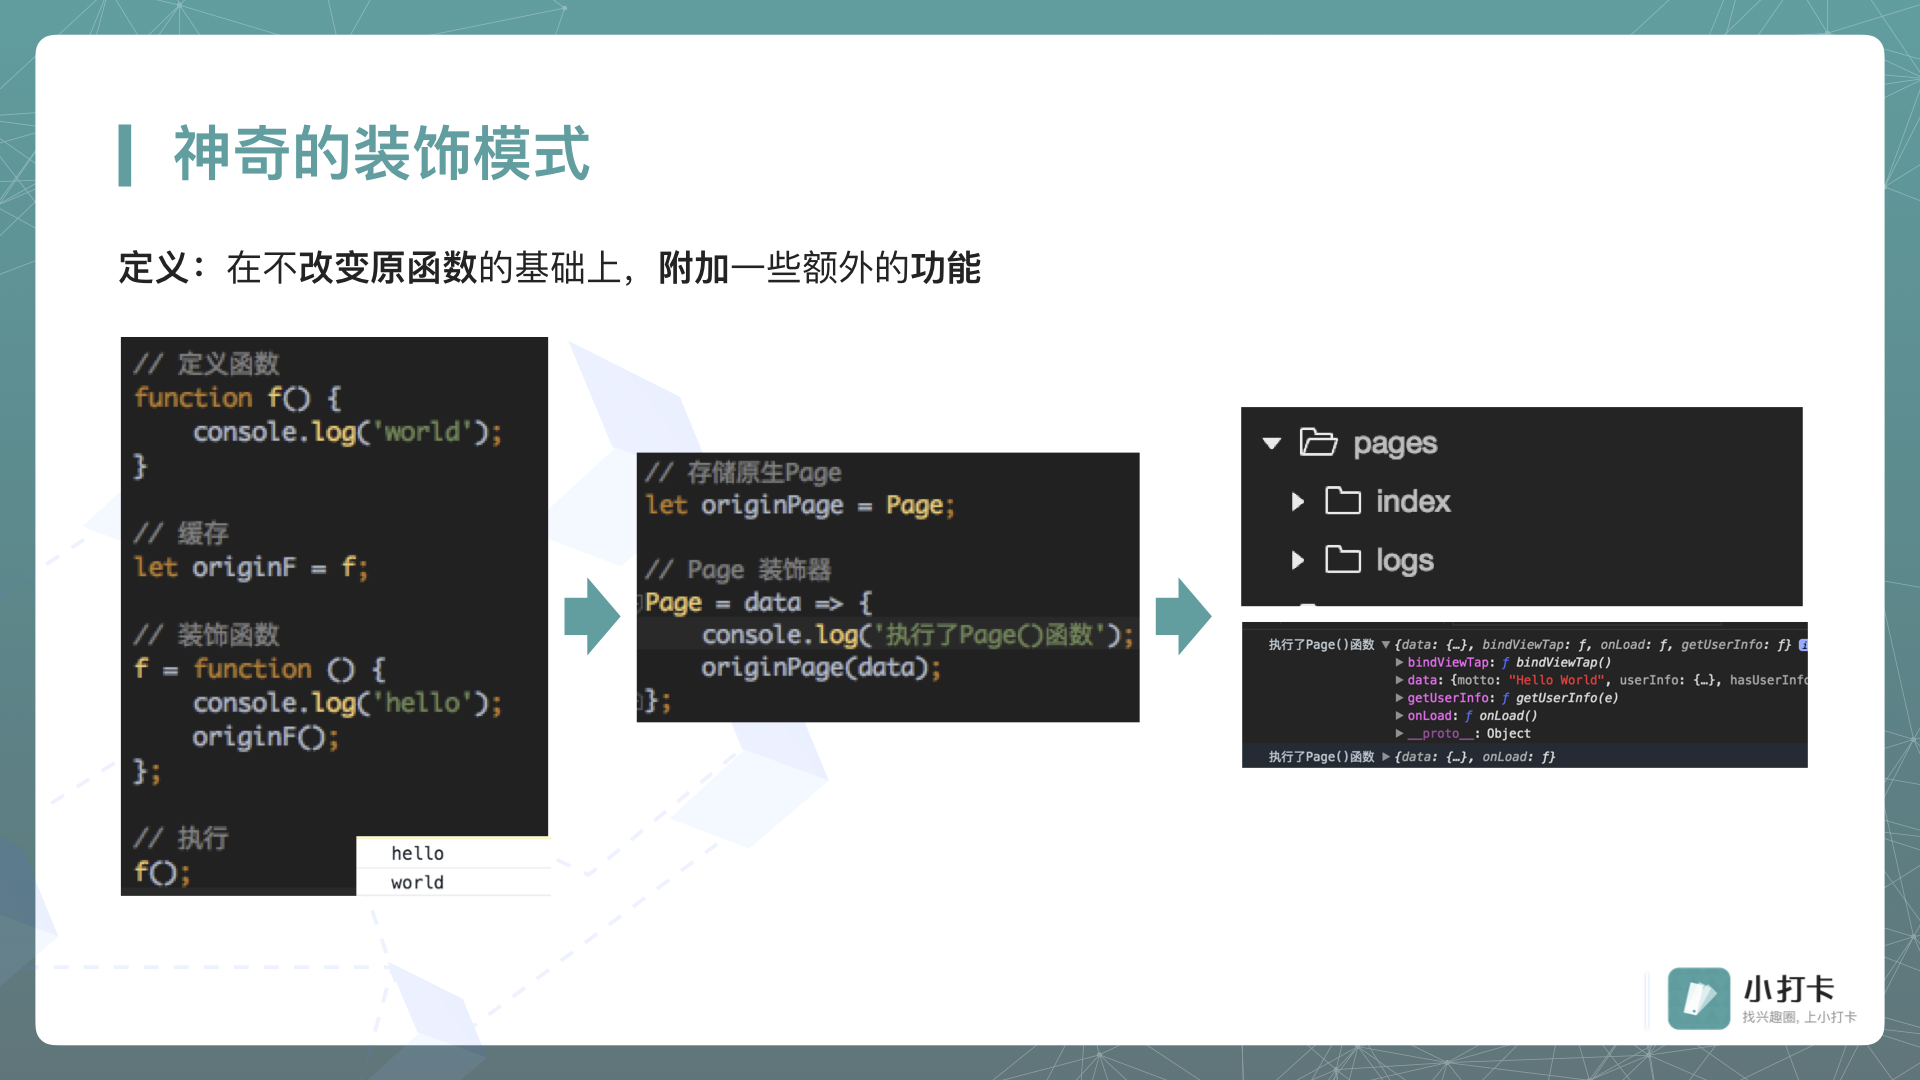Click the teal arrow before the pages tree
1920x1080 pixels.
[x=1183, y=616]
